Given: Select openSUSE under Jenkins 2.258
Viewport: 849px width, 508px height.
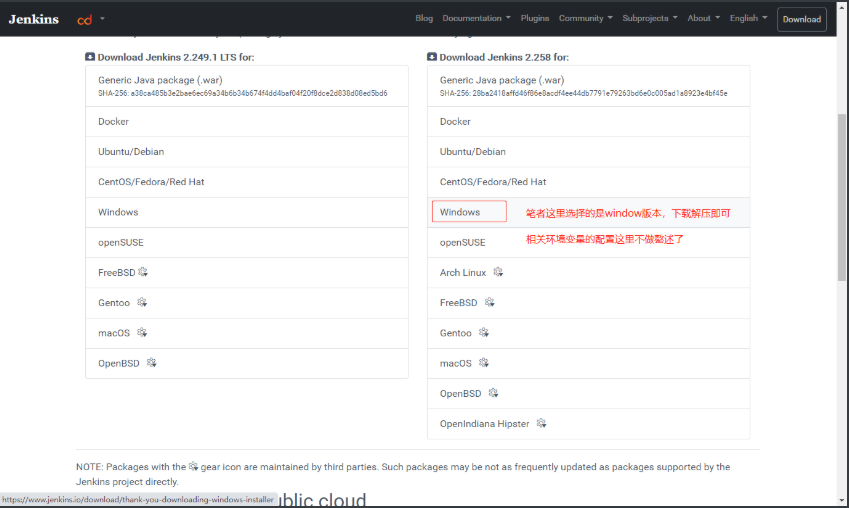Looking at the screenshot, I should [589, 243].
